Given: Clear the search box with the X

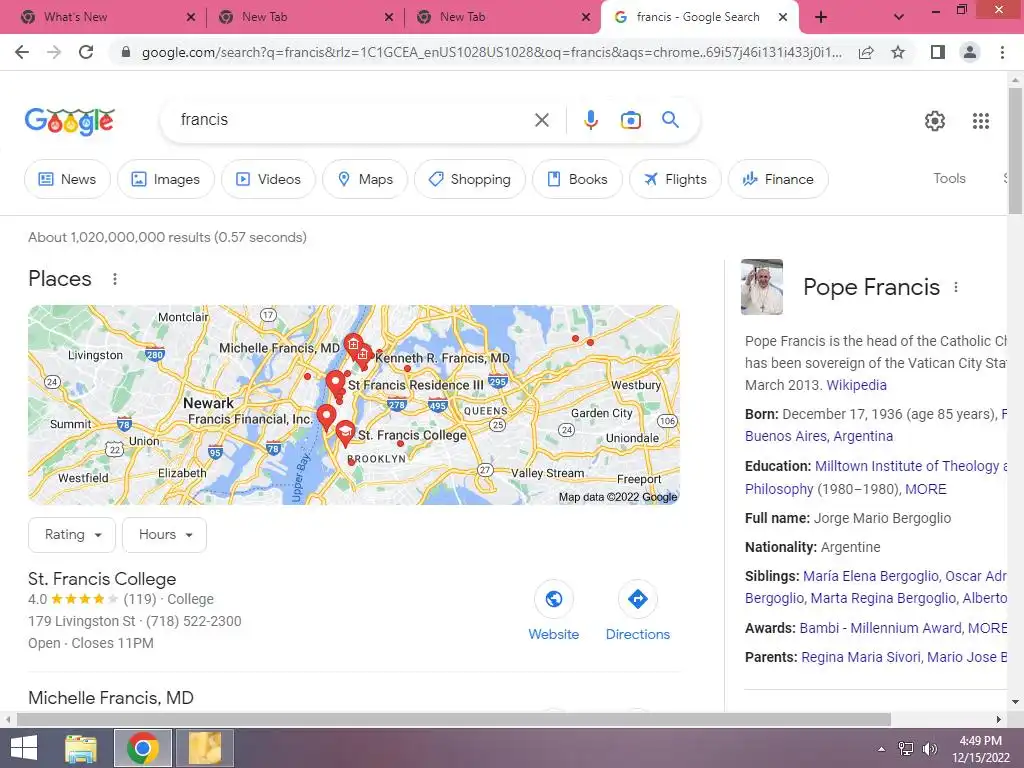Looking at the screenshot, I should 541,120.
